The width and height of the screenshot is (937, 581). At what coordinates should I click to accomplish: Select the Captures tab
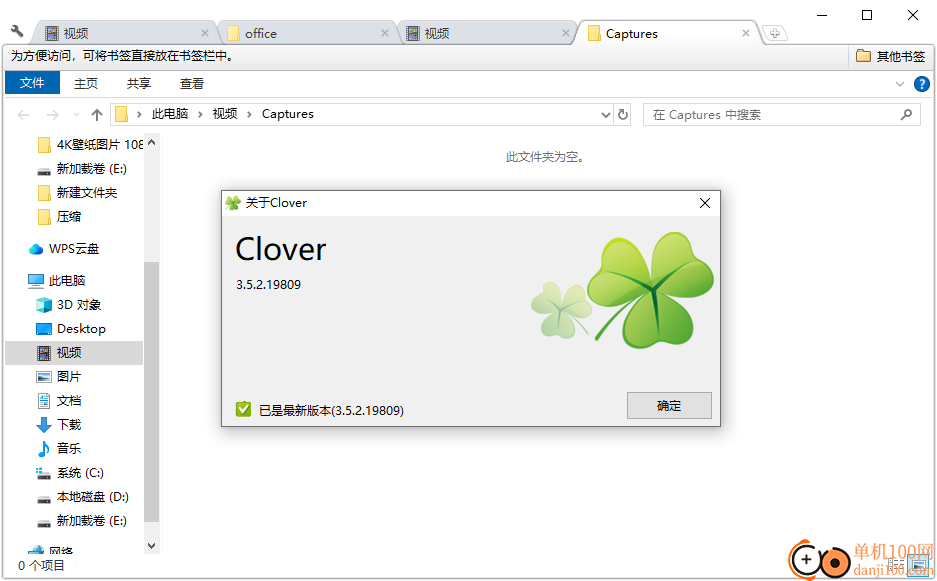pyautogui.click(x=668, y=33)
